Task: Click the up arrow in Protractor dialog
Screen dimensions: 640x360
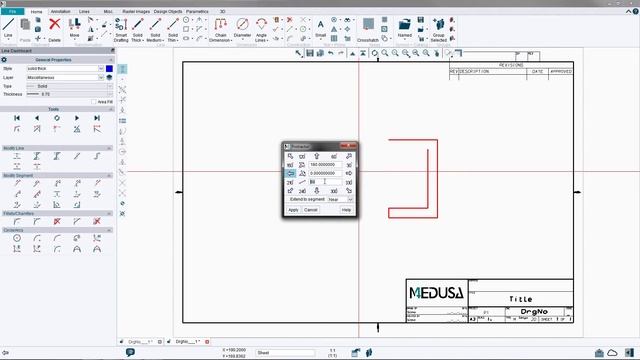Action: coord(316,156)
